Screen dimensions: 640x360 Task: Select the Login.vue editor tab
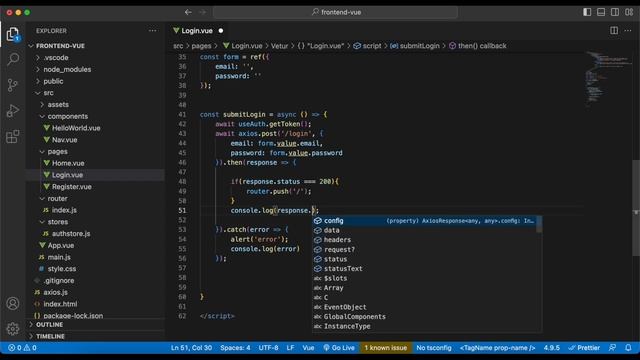click(x=198, y=31)
